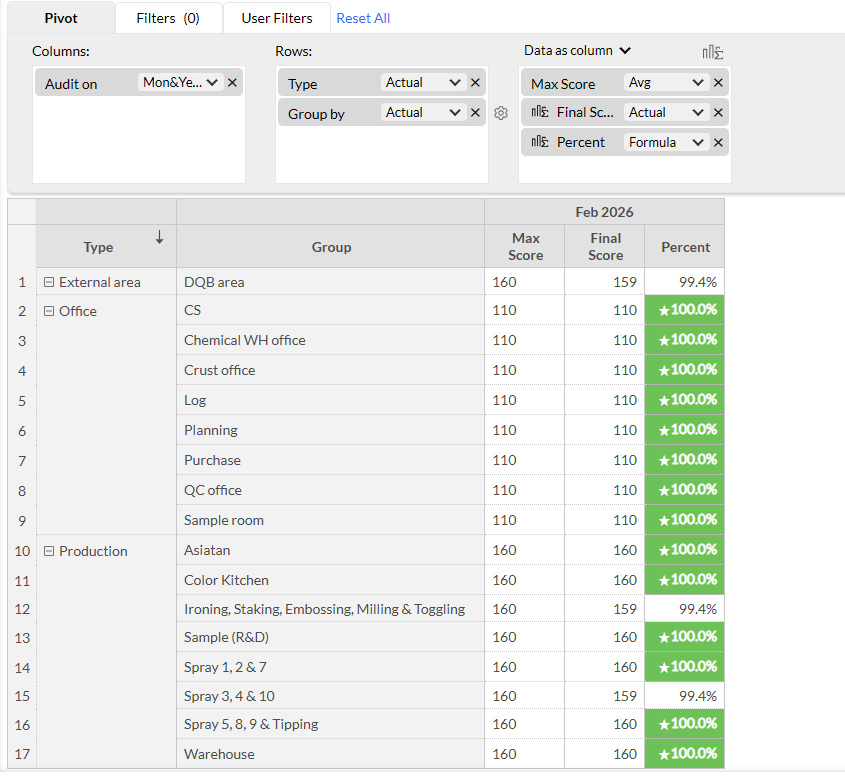Sort by the Type column arrow

[159, 237]
